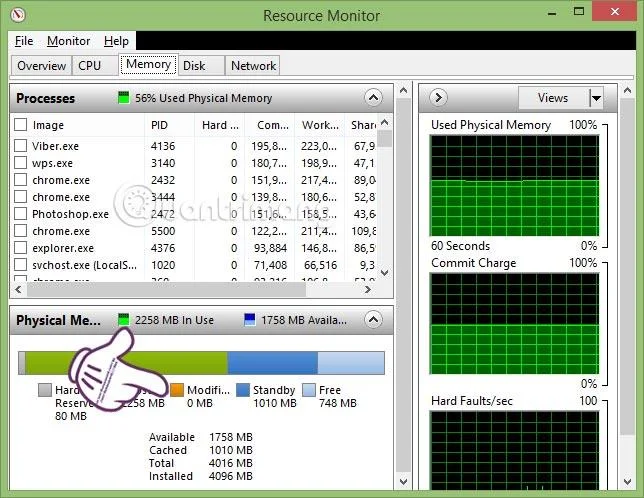Screen dimensions: 644x498
Task: Click the right-arrow icon in graphs pane
Action: [438, 98]
